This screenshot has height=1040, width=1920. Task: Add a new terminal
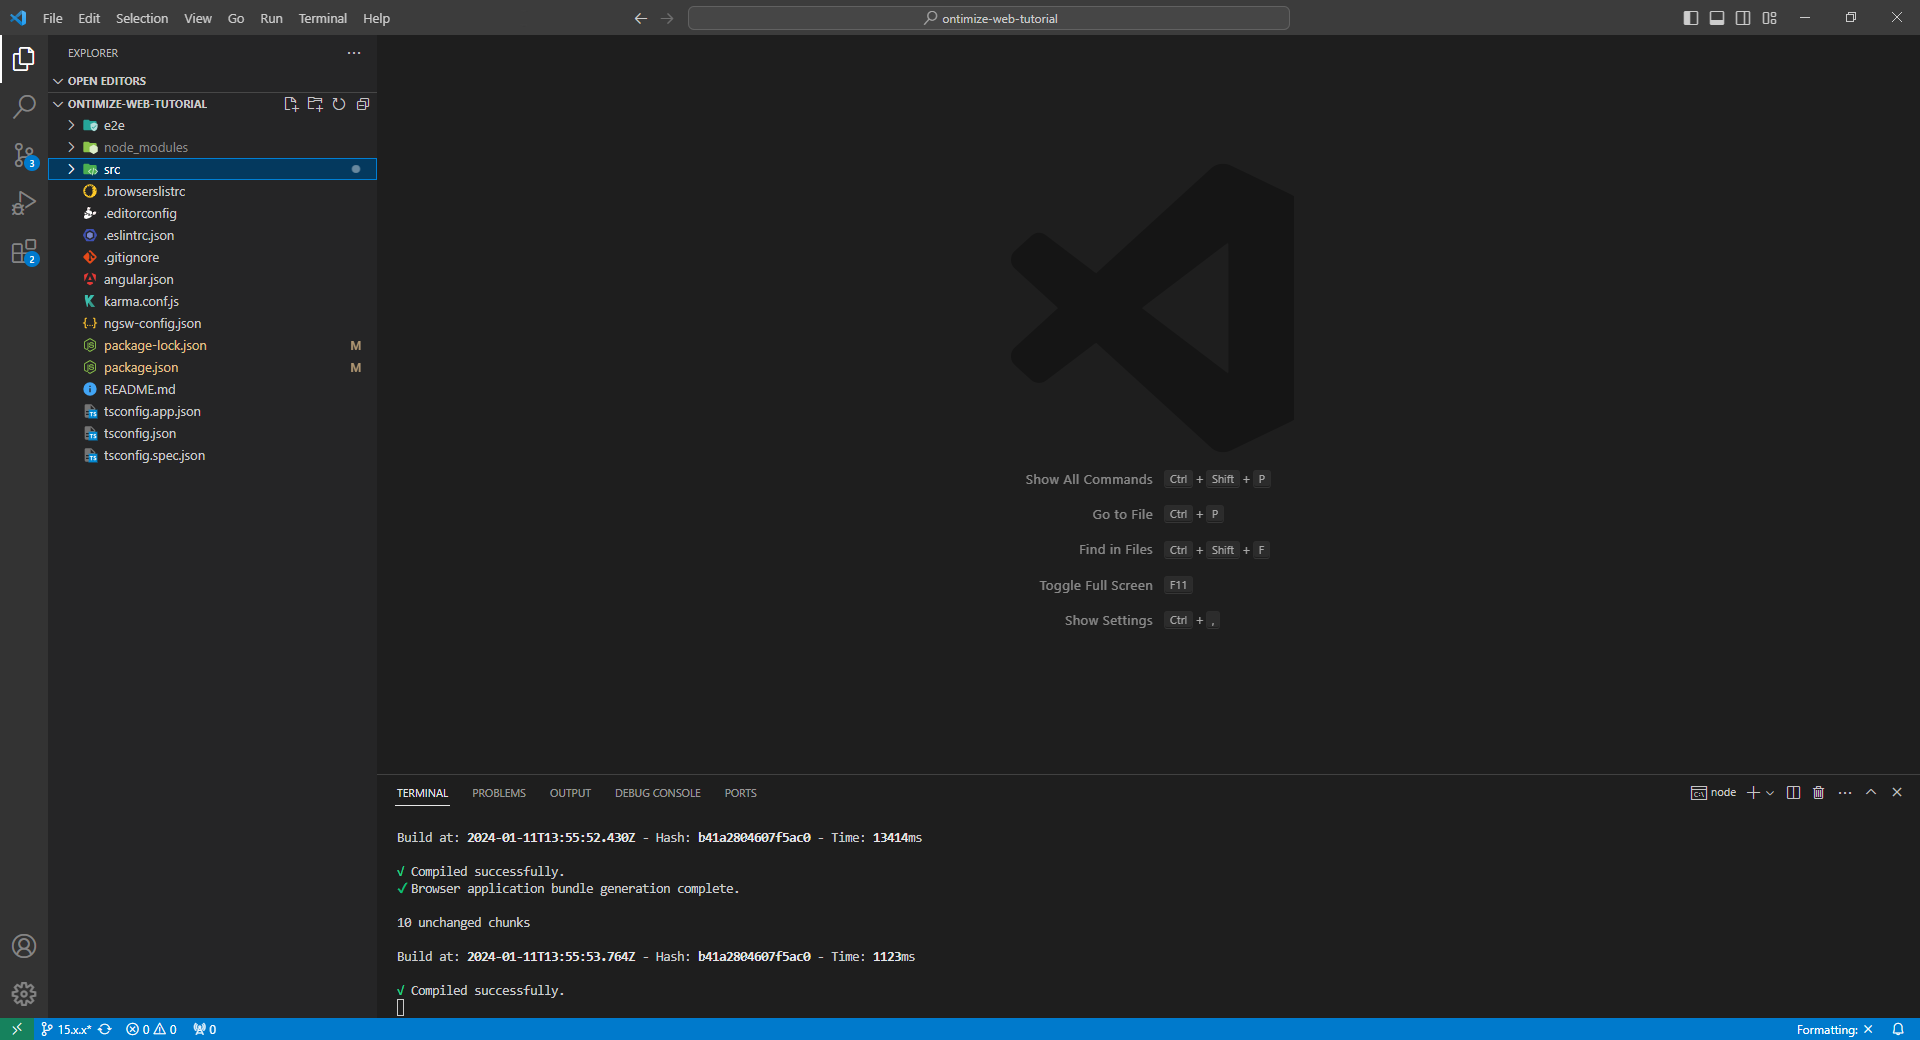1753,793
